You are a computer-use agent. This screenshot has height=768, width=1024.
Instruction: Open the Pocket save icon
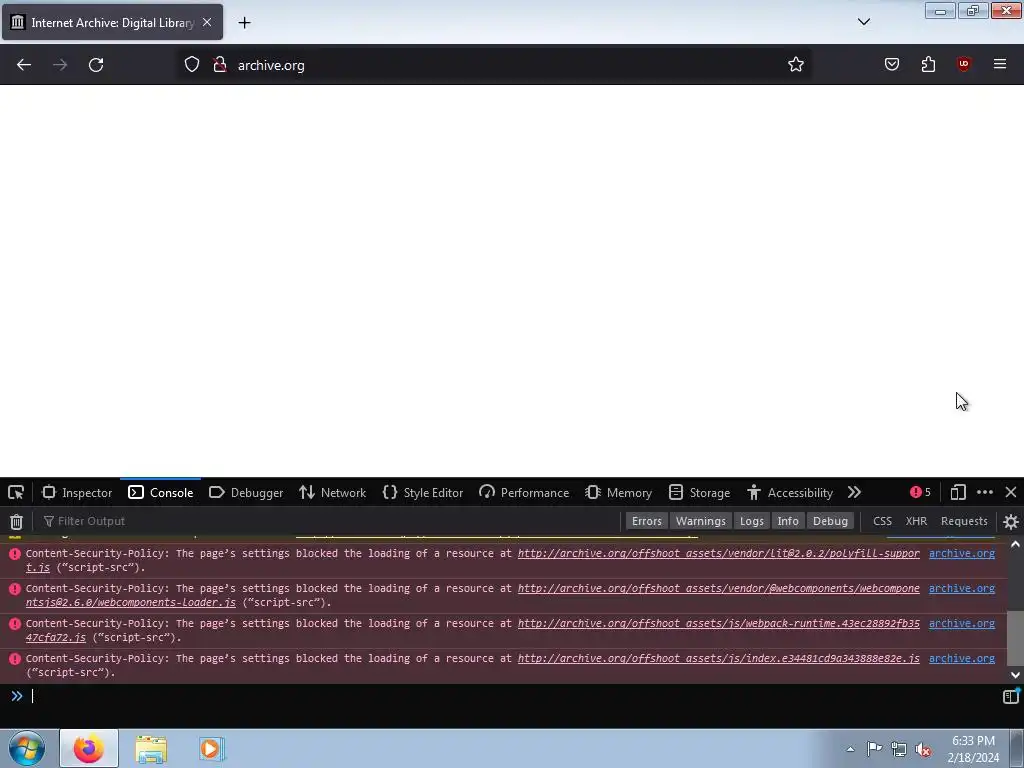pyautogui.click(x=891, y=65)
